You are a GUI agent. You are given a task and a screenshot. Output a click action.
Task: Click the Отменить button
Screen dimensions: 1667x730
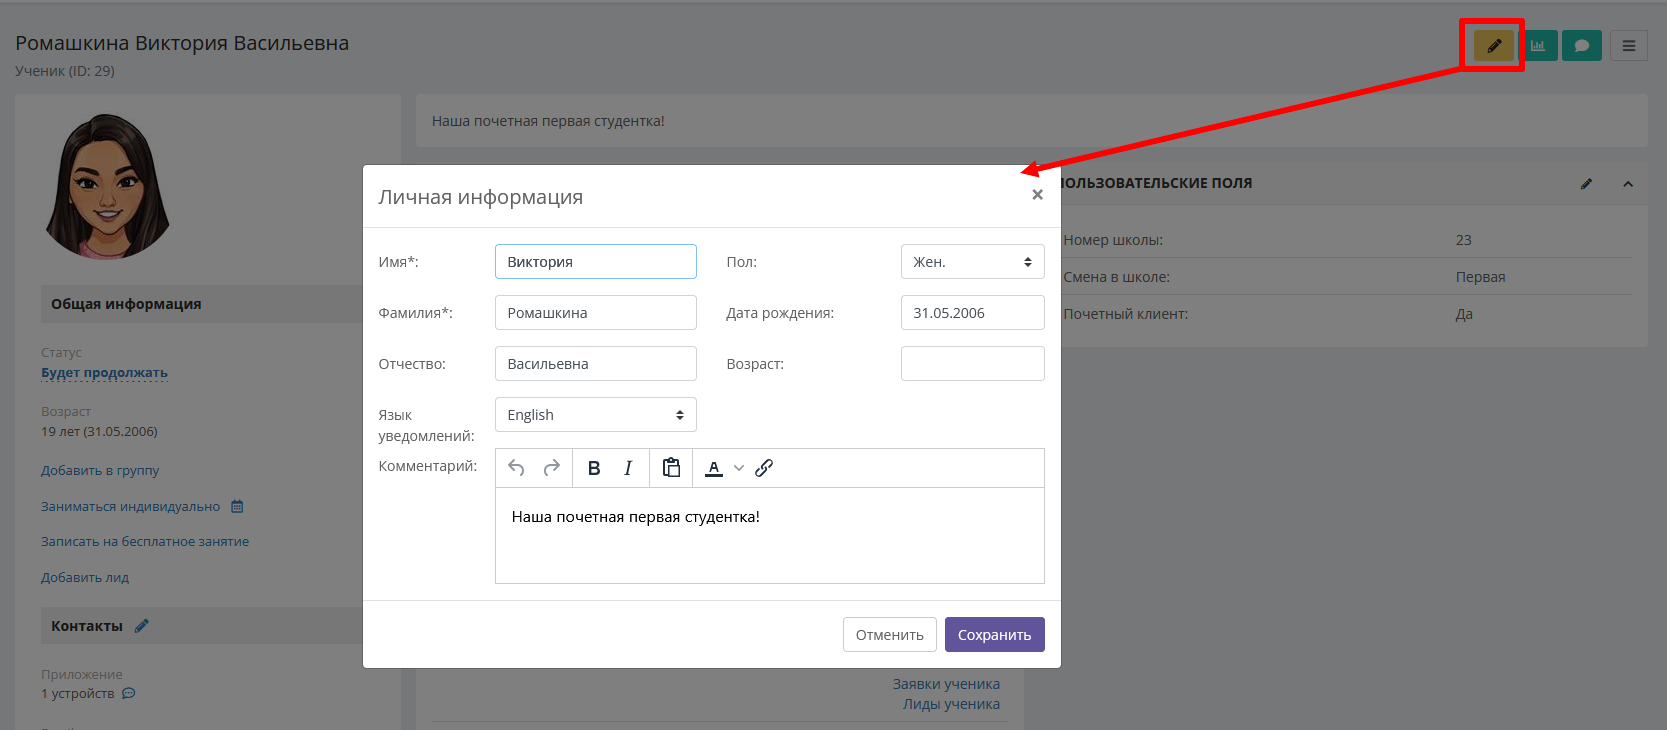[890, 635]
